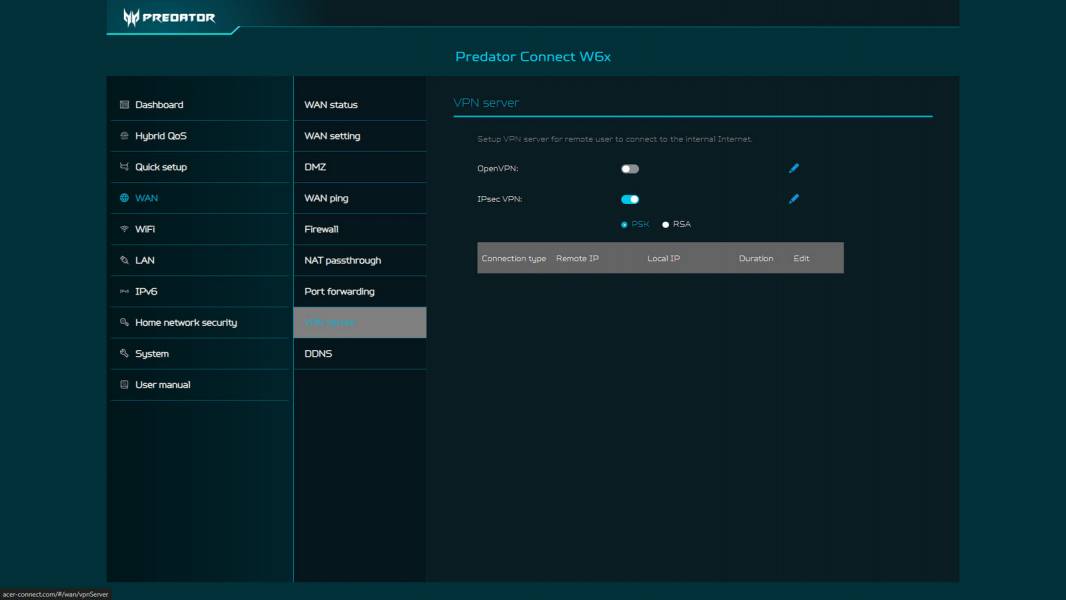
Task: Edit IPsec VPN using the pencil icon
Action: pyautogui.click(x=793, y=200)
